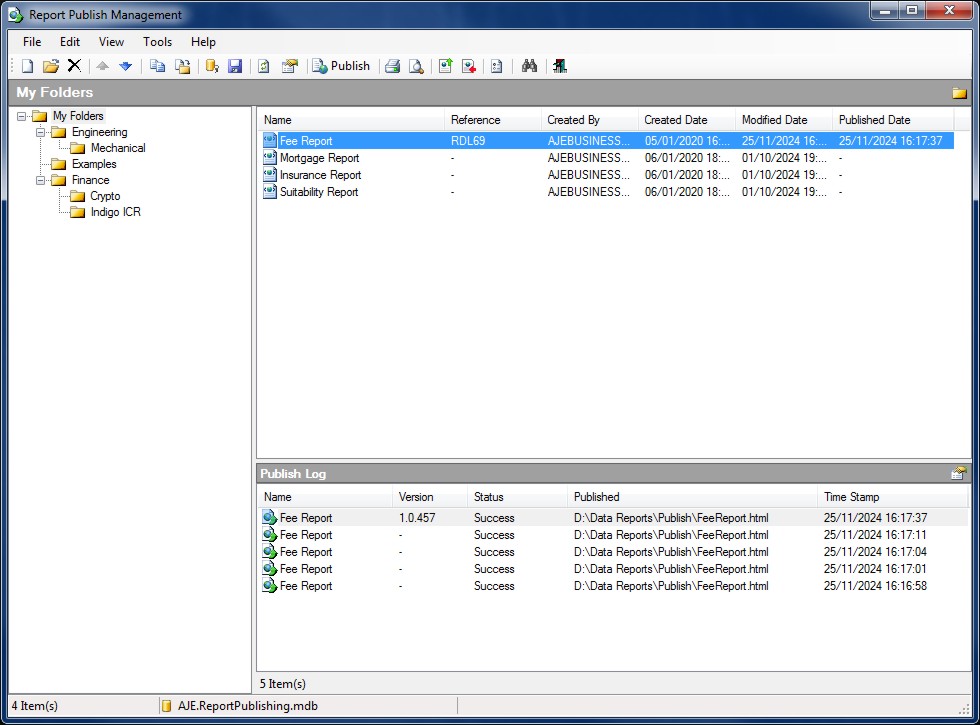Click the Copy toolbar icon
The image size is (980, 725).
coord(157,66)
